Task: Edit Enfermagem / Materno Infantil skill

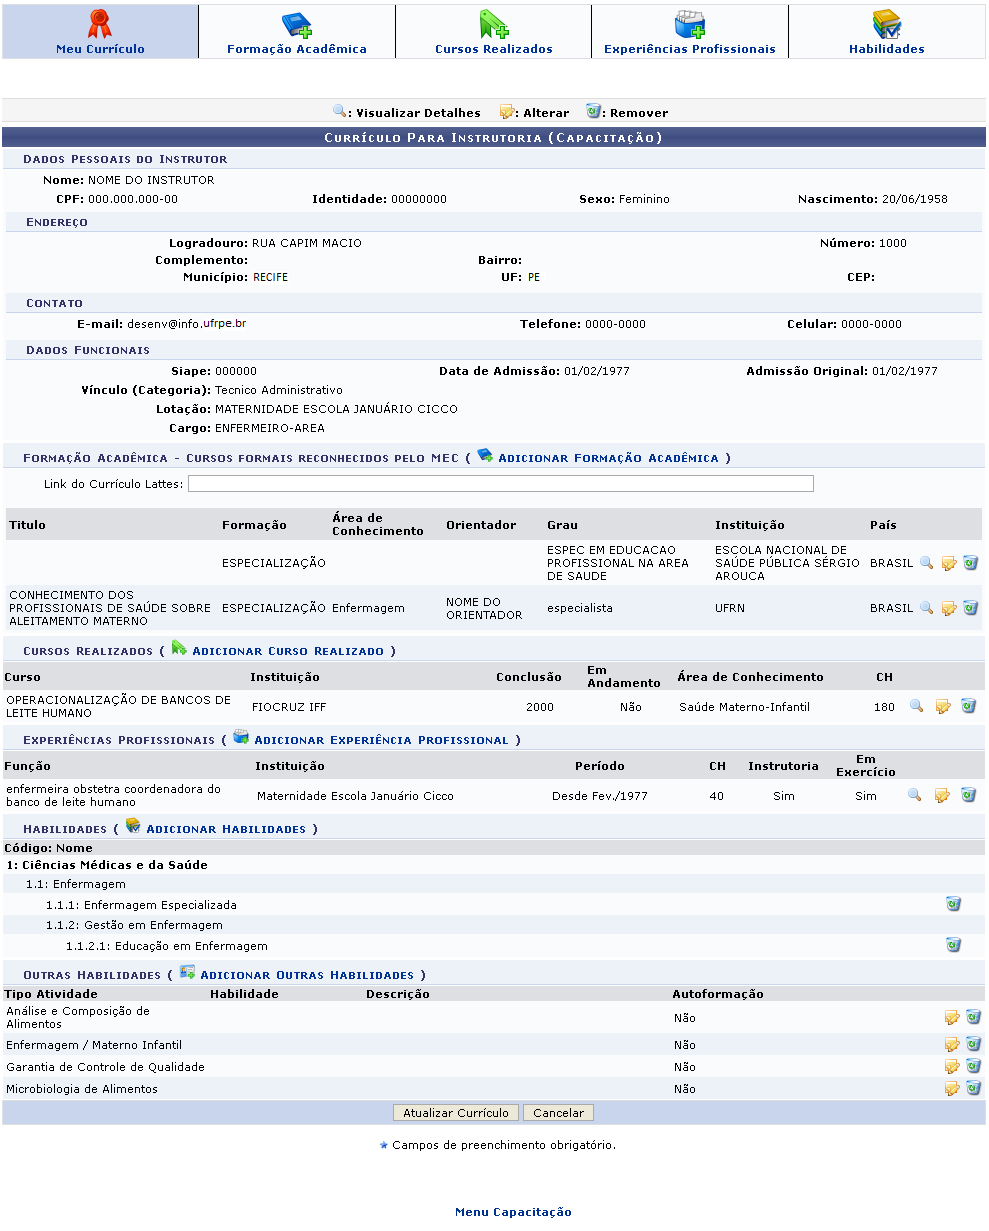Action: pos(952,1045)
